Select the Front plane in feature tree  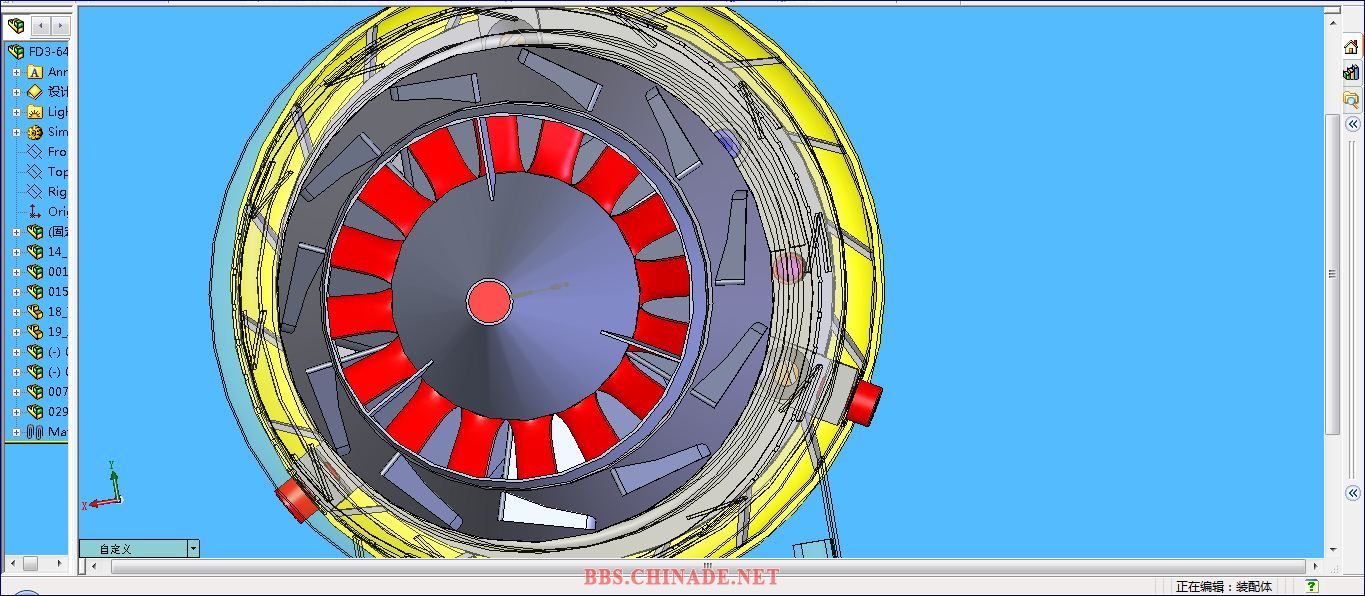coord(36,152)
